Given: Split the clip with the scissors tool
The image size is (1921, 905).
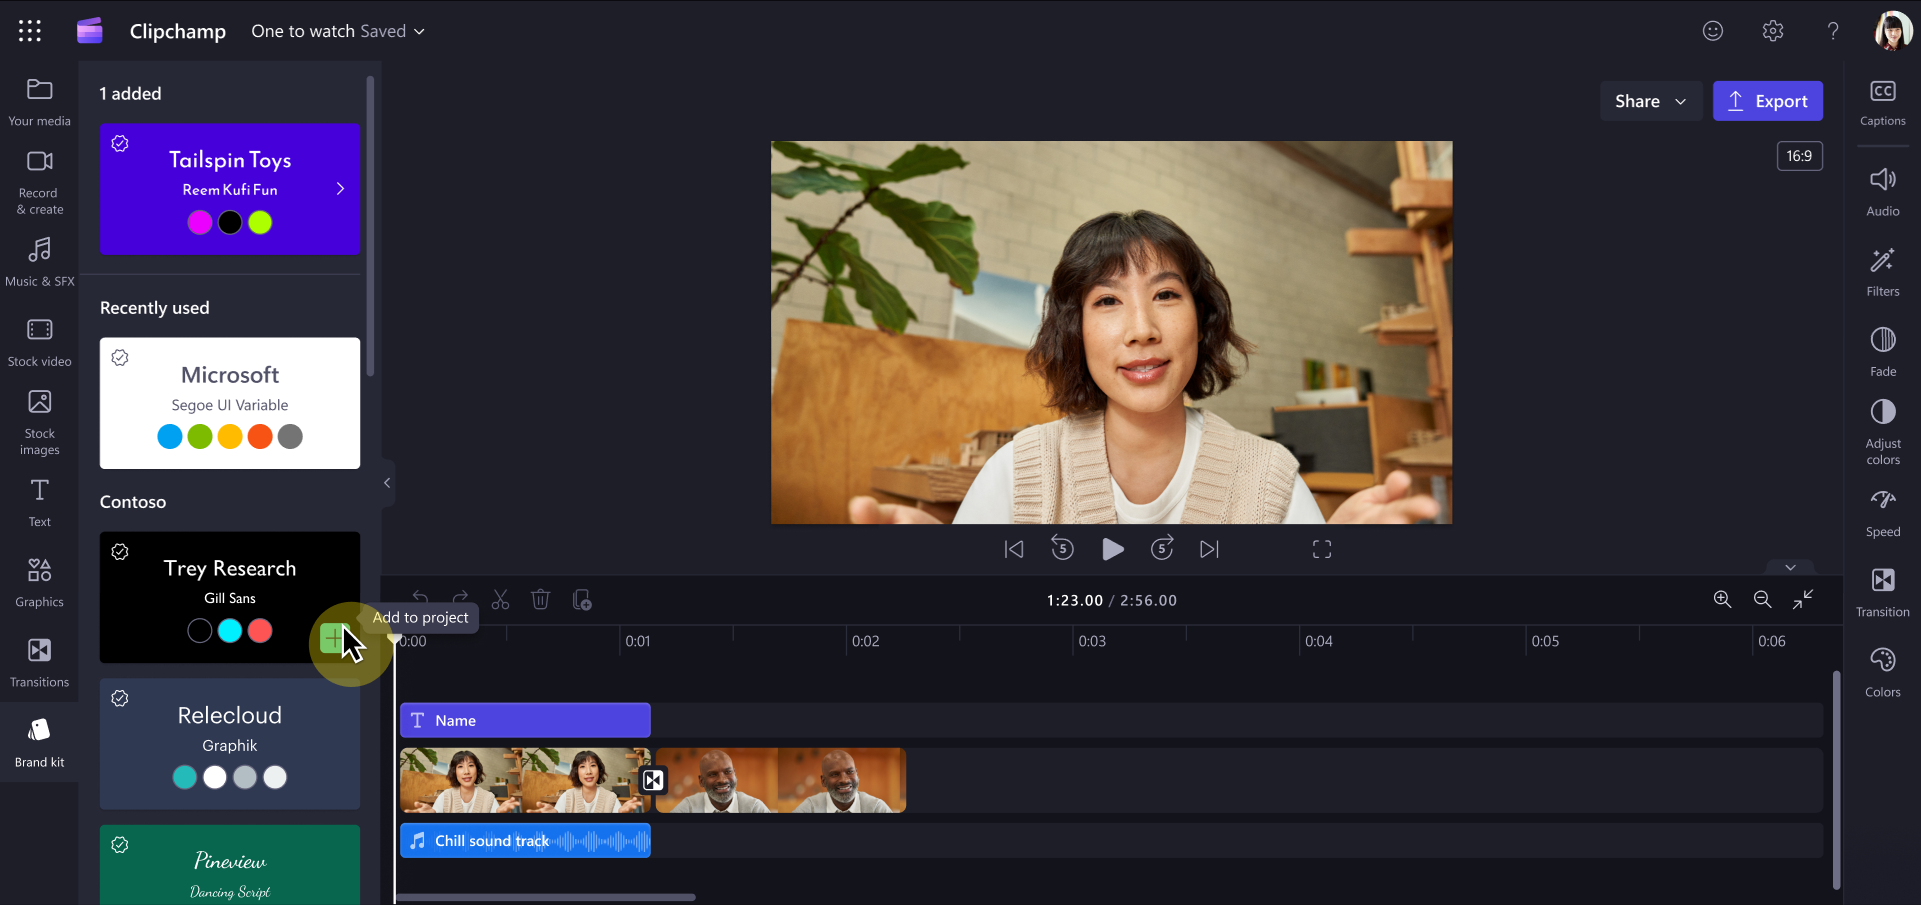Looking at the screenshot, I should [x=501, y=599].
